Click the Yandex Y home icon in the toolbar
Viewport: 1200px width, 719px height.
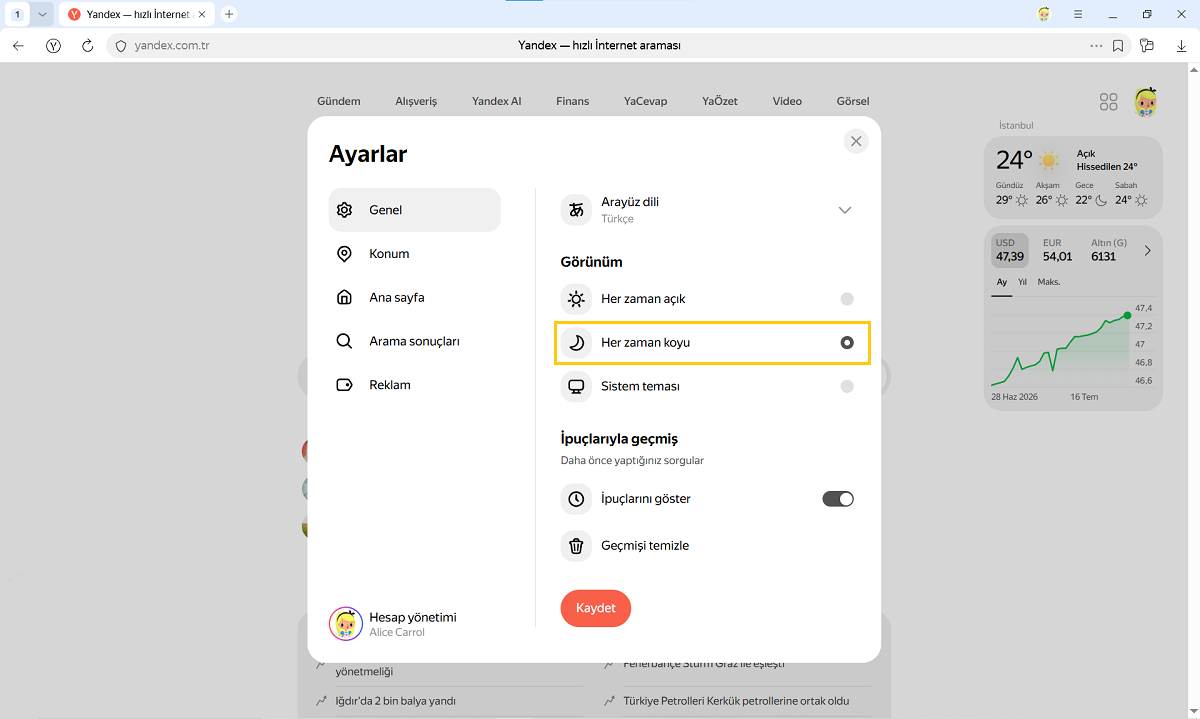53,46
